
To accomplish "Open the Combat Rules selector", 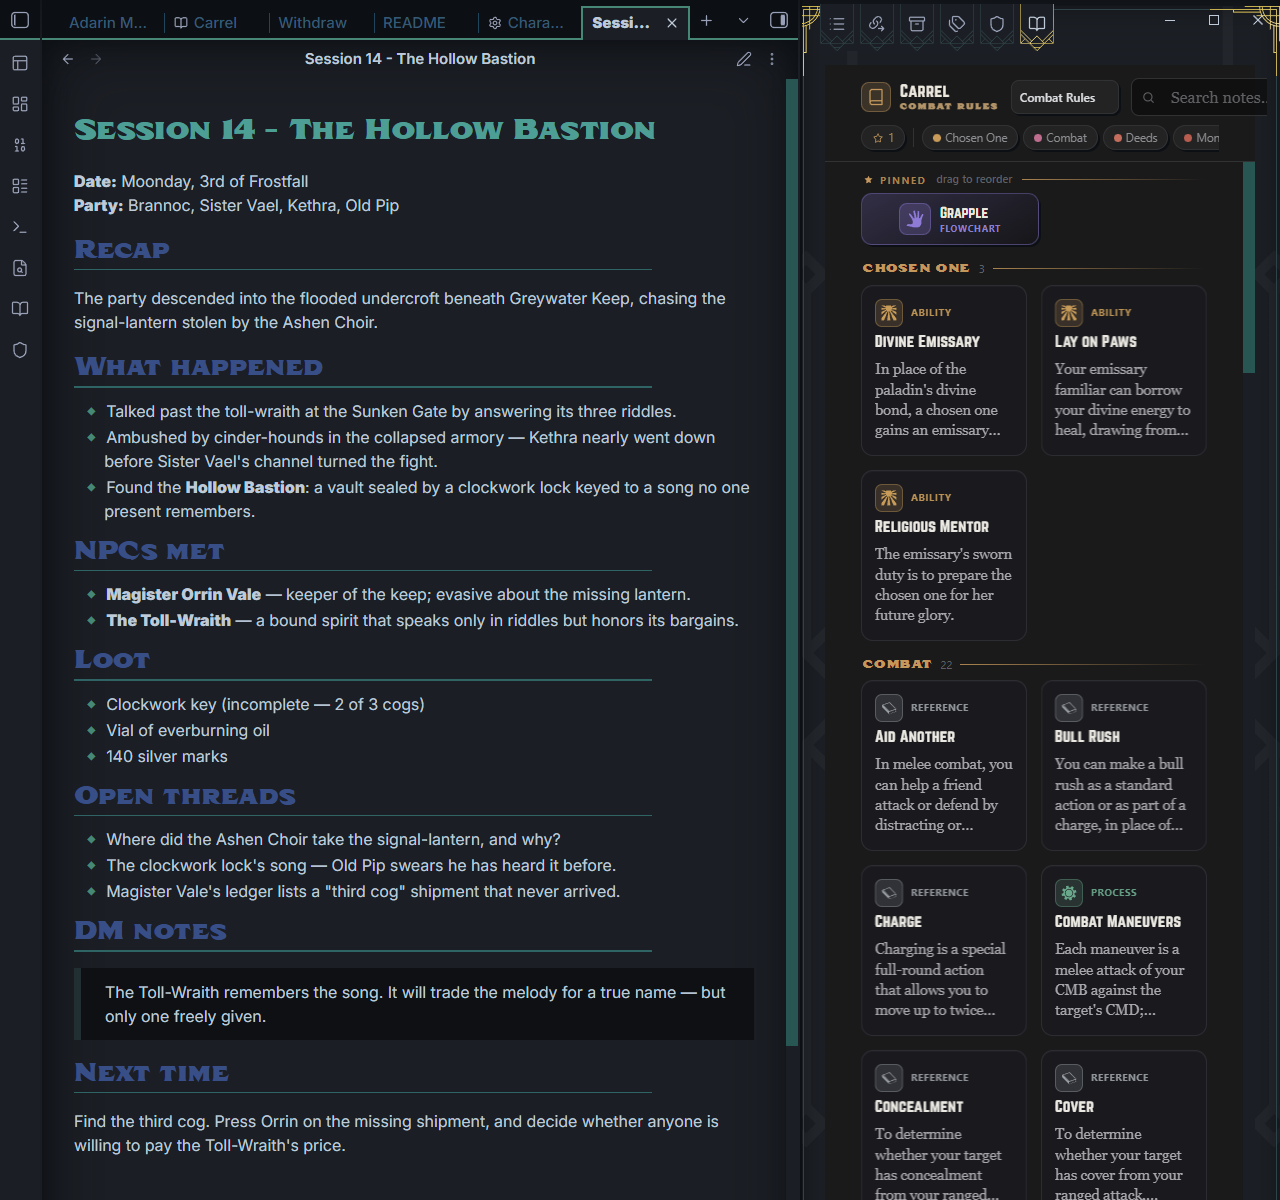I will click(x=1064, y=98).
